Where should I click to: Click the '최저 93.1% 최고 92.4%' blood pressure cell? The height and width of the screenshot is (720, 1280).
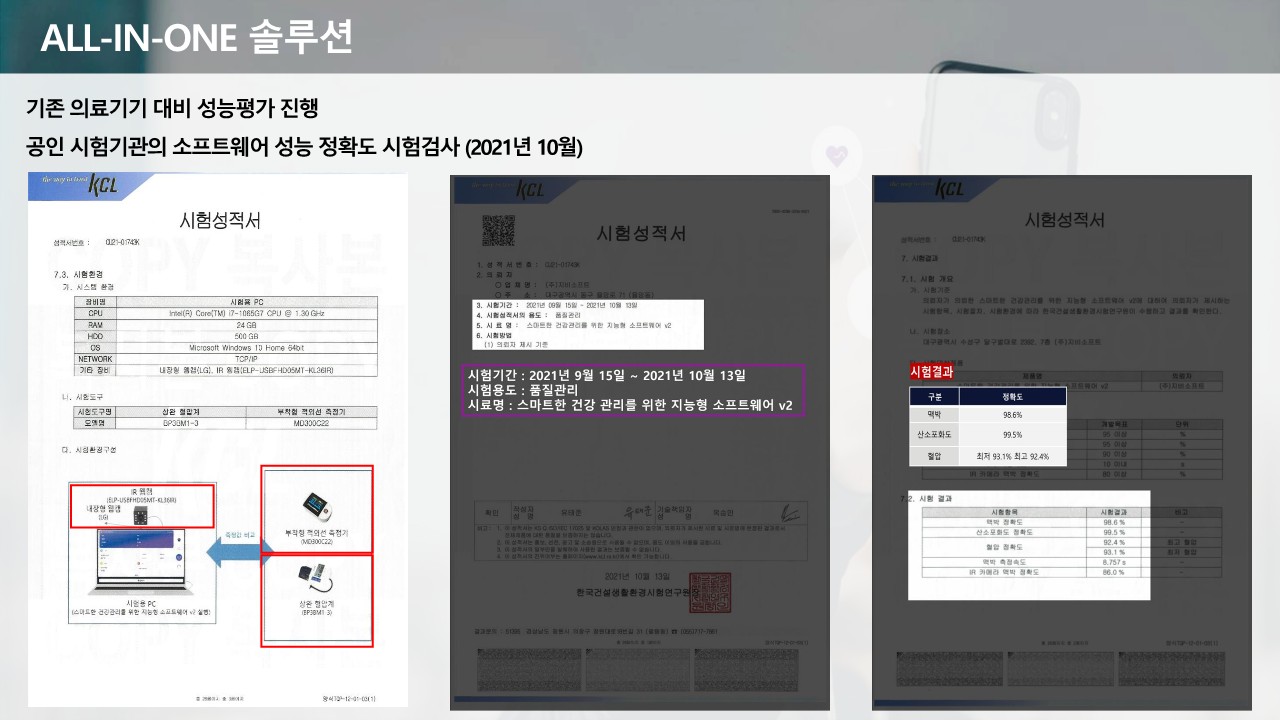1013,456
